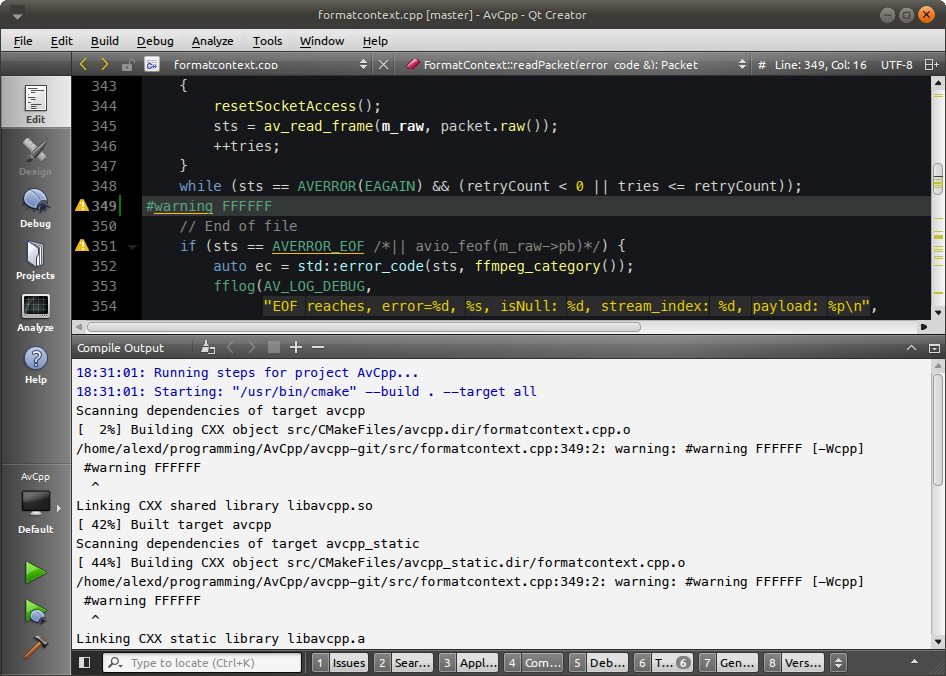The width and height of the screenshot is (946, 676).
Task: Click the warning icon on line 349
Action: click(81, 206)
